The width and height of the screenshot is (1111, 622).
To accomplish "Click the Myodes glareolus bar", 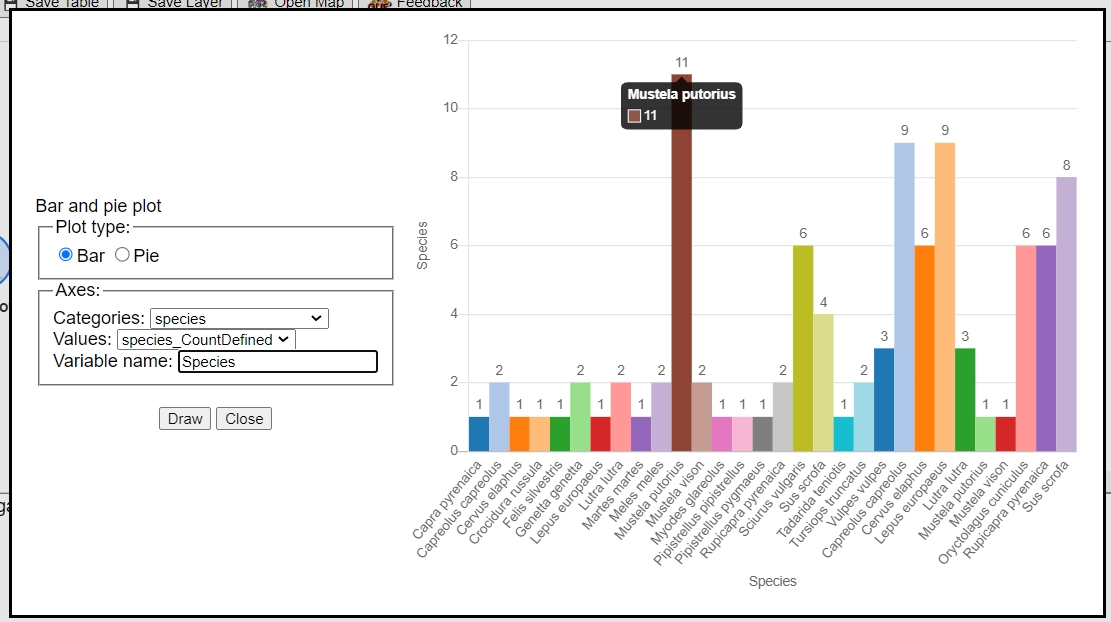I will click(x=722, y=434).
